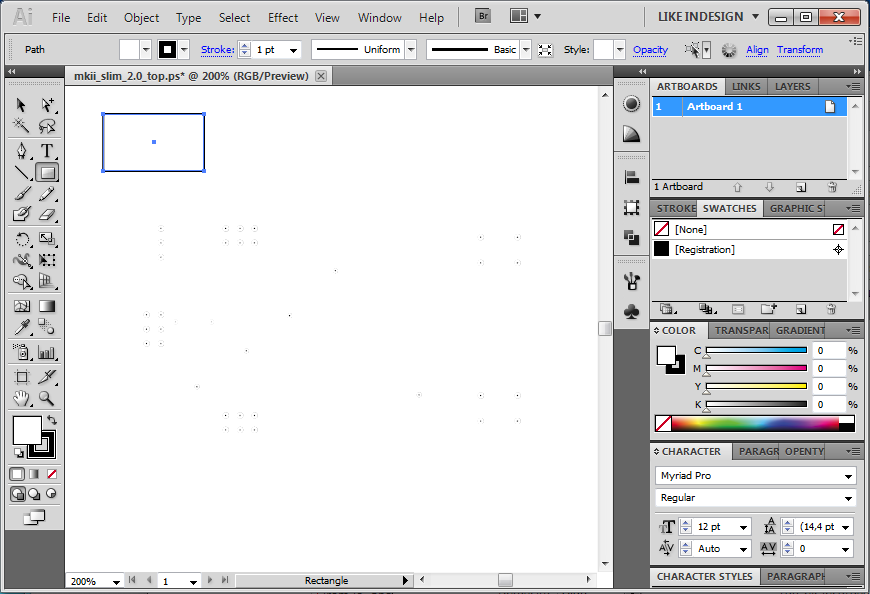The width and height of the screenshot is (870, 594).
Task: Set paint mode to Gradient
Action: pos(34,474)
